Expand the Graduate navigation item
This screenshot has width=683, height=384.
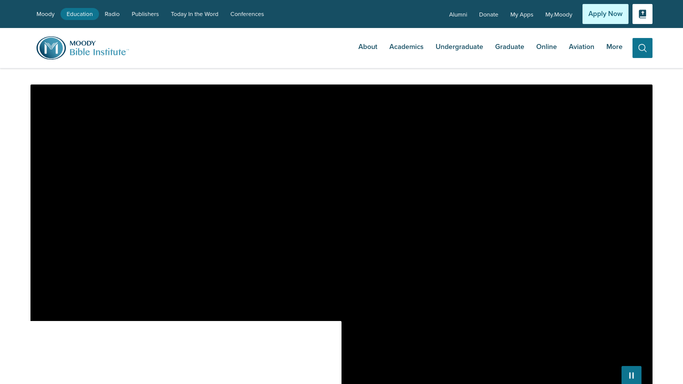click(509, 47)
